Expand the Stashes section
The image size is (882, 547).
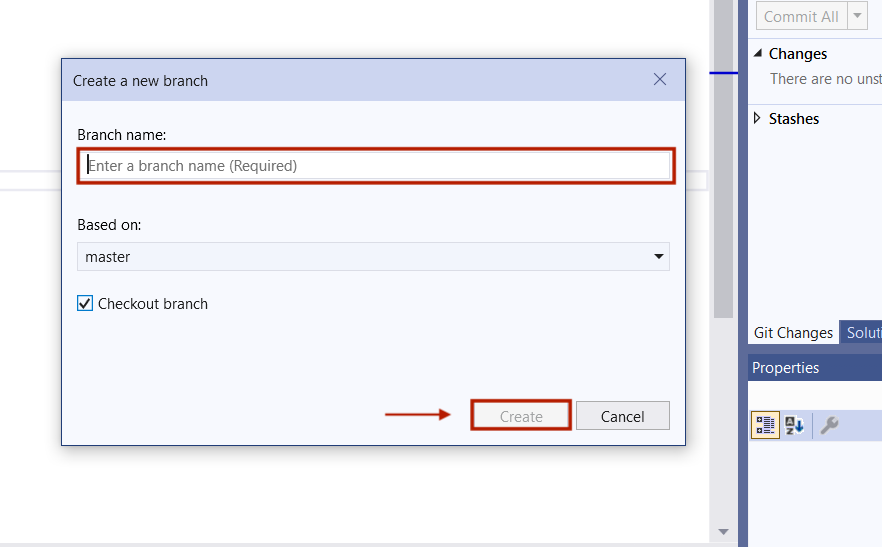click(758, 119)
